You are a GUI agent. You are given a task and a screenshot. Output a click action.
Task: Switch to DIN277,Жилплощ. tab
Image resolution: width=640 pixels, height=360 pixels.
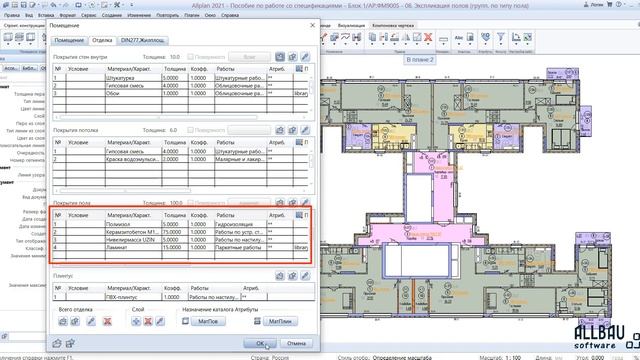pos(142,40)
